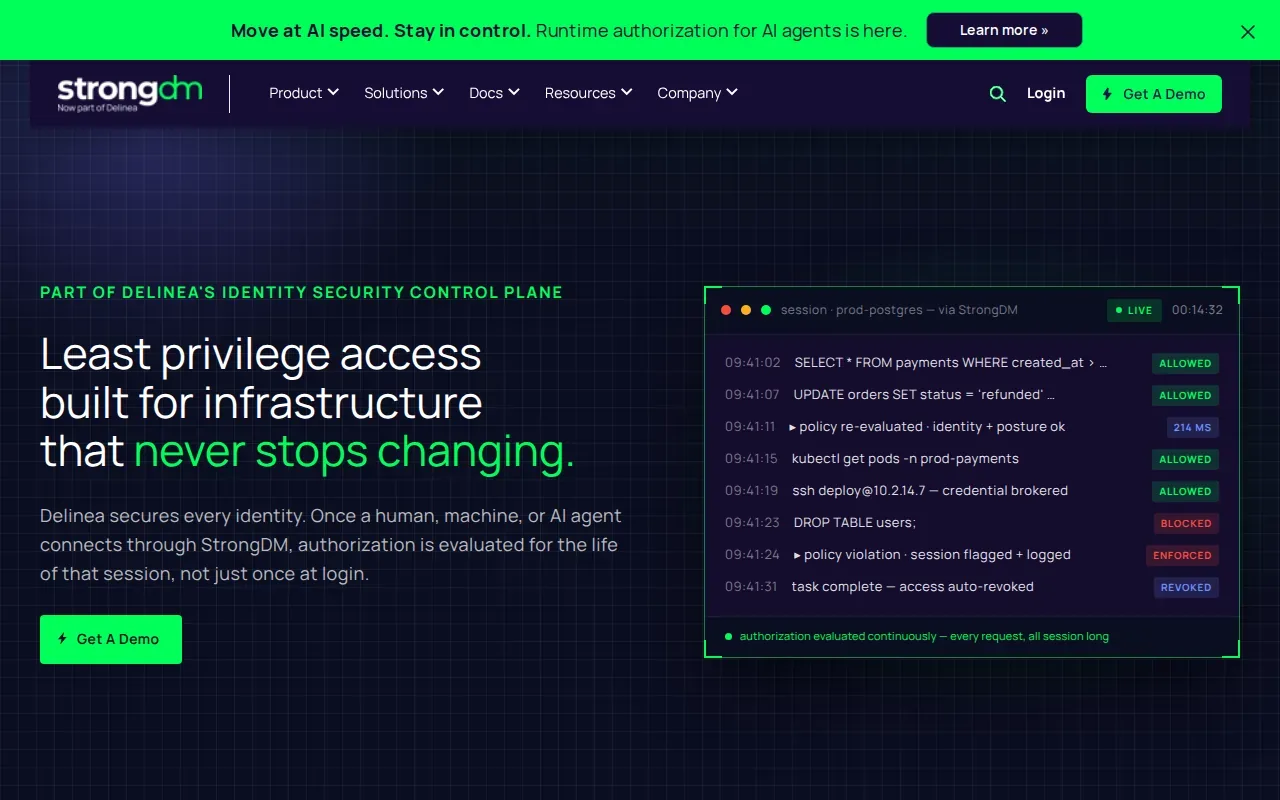Viewport: 1280px width, 800px height.
Task: Expand the Company dropdown menu
Action: pos(697,93)
